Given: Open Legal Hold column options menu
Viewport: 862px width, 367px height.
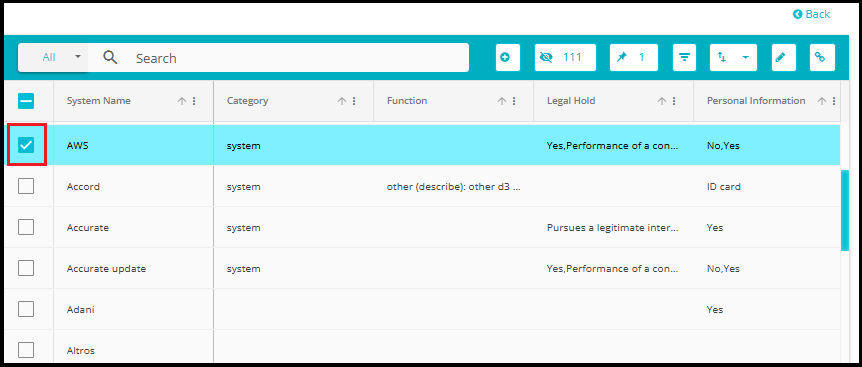Looking at the screenshot, I should 674,101.
